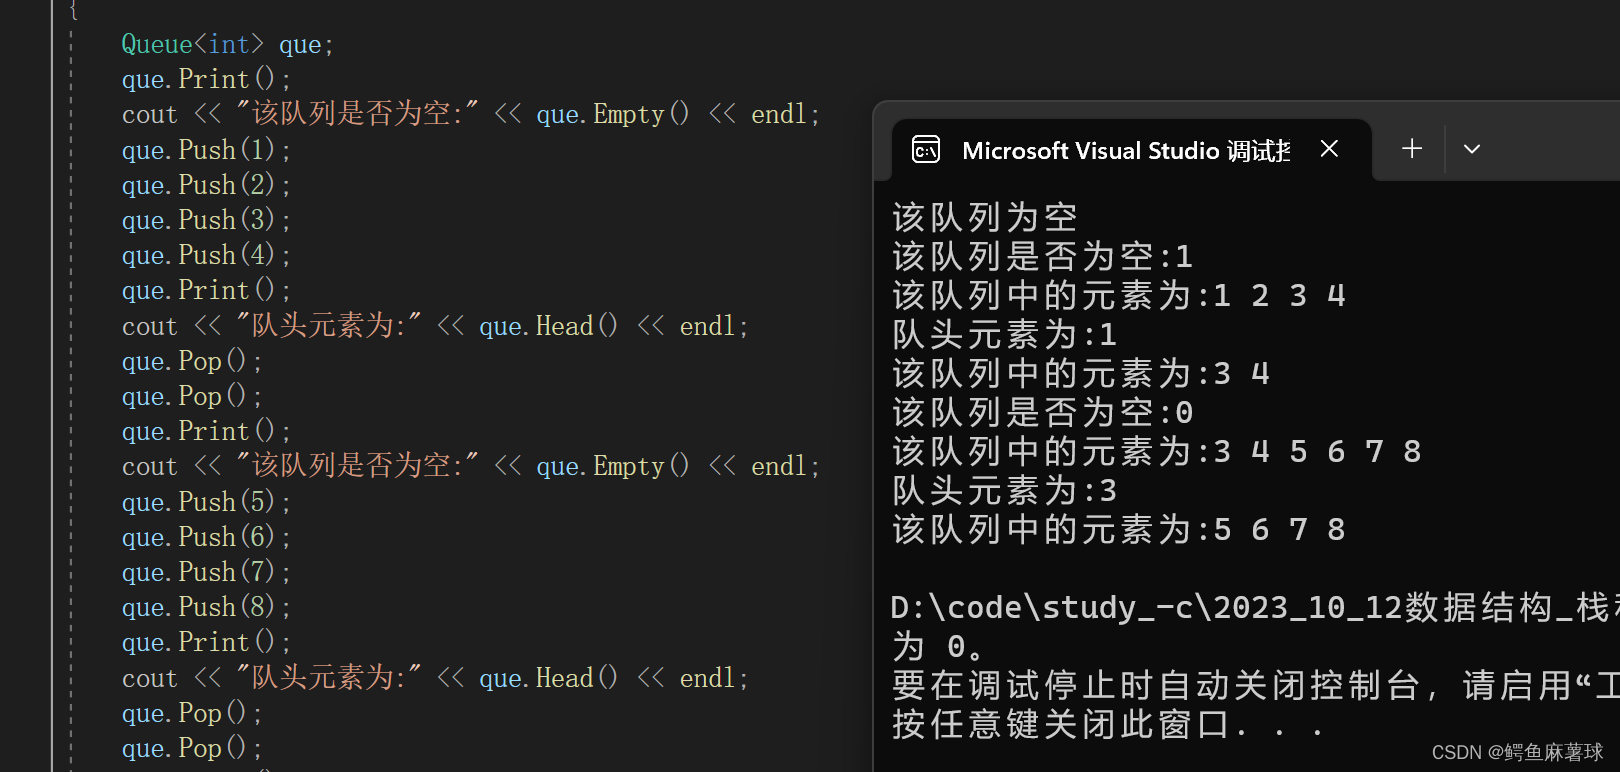Close the Microsoft Visual Studio debug console tab
The height and width of the screenshot is (772, 1620).
[1329, 149]
